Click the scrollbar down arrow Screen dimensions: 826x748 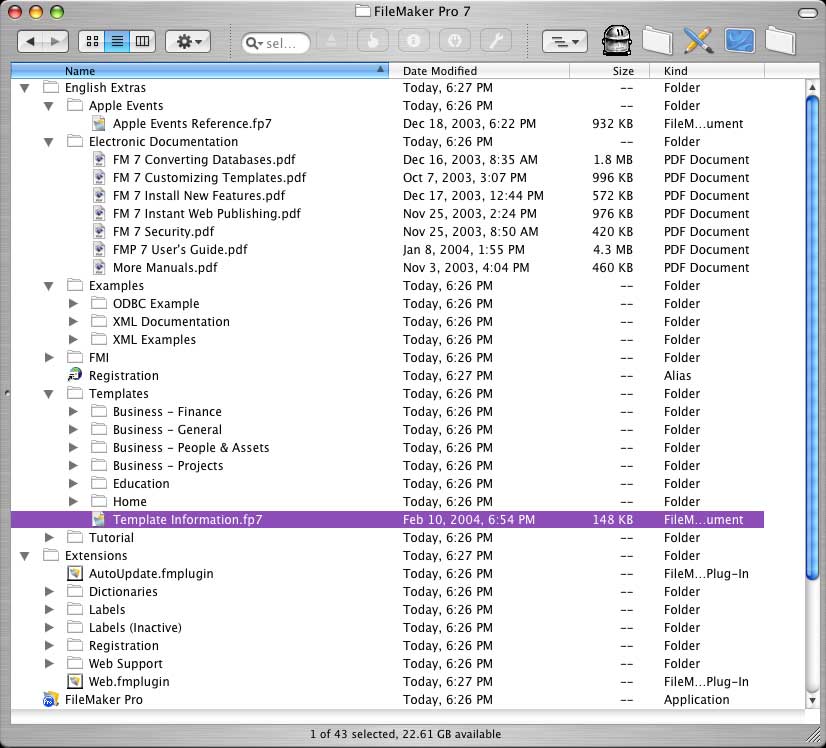coord(812,700)
